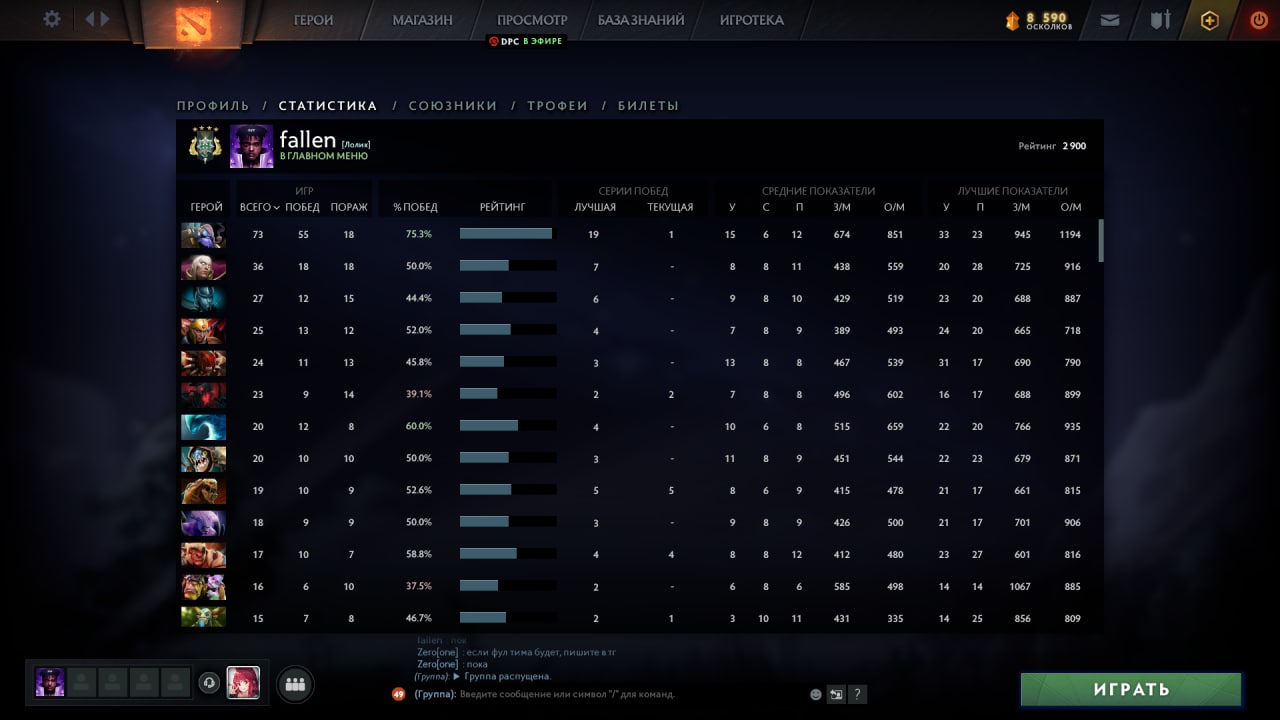Viewport: 1280px width, 720px height.
Task: Open the emoticon smiley picker in chat
Action: 816,694
